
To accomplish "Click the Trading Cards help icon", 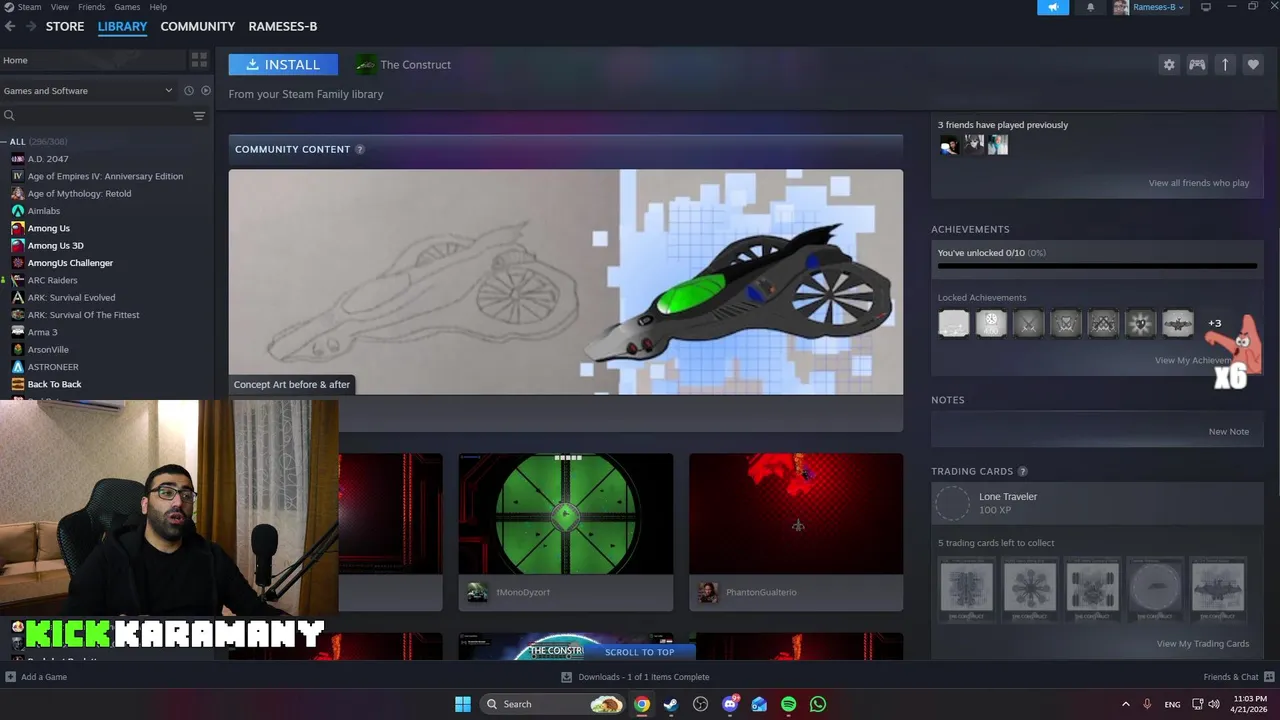I will (x=1022, y=471).
